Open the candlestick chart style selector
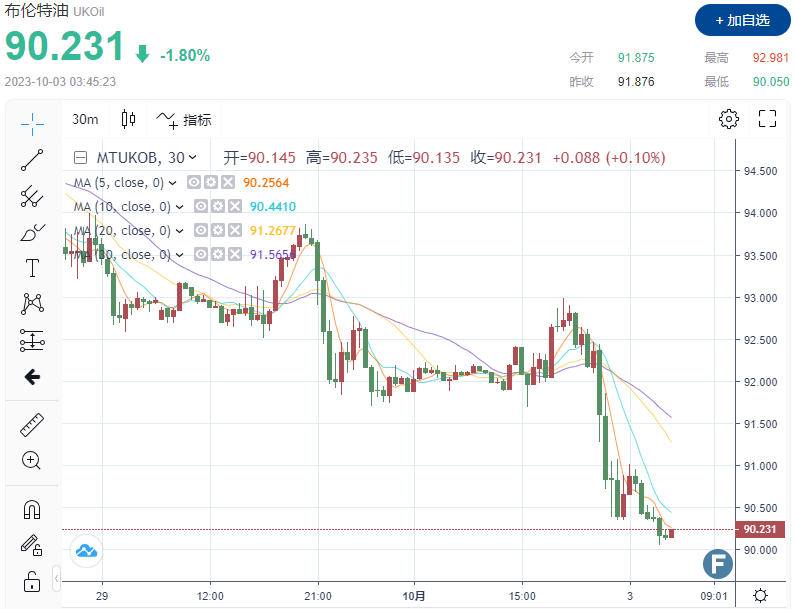 pos(128,120)
